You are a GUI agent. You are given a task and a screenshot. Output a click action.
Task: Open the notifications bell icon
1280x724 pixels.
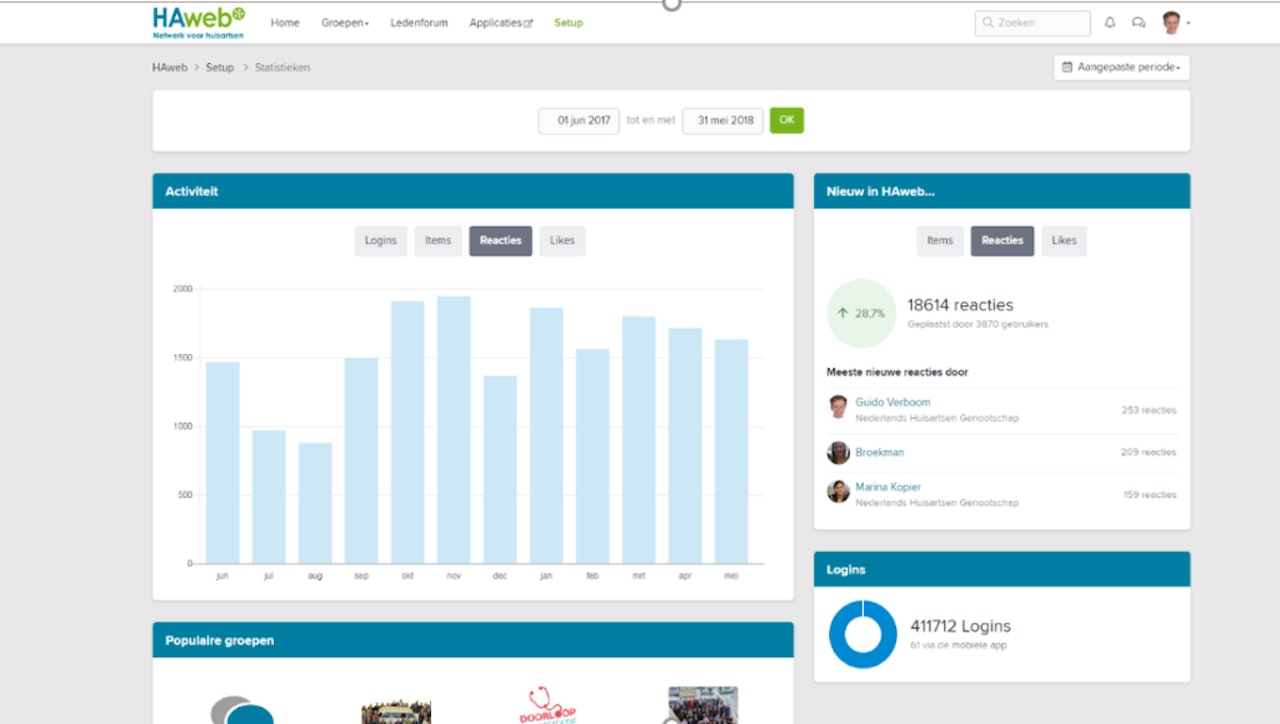click(x=1110, y=22)
